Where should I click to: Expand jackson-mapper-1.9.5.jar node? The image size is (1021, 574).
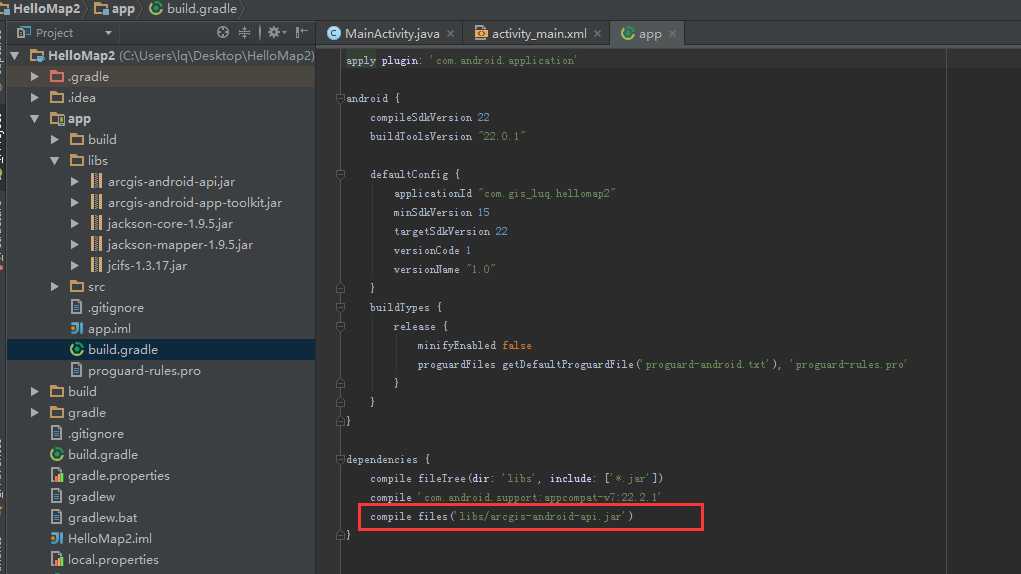75,245
